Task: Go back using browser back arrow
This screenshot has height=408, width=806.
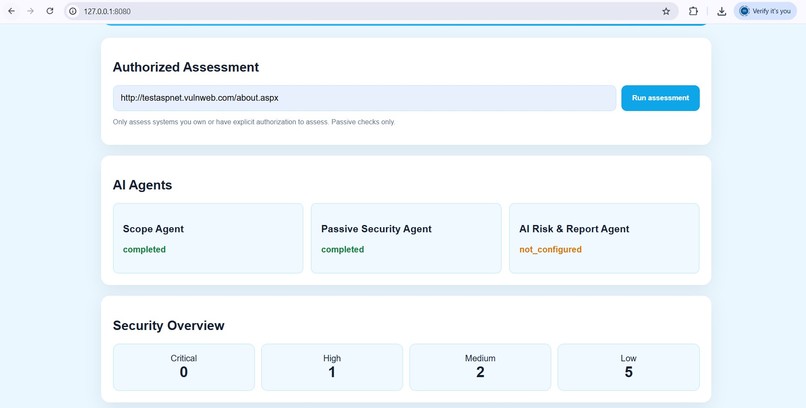Action: point(11,11)
